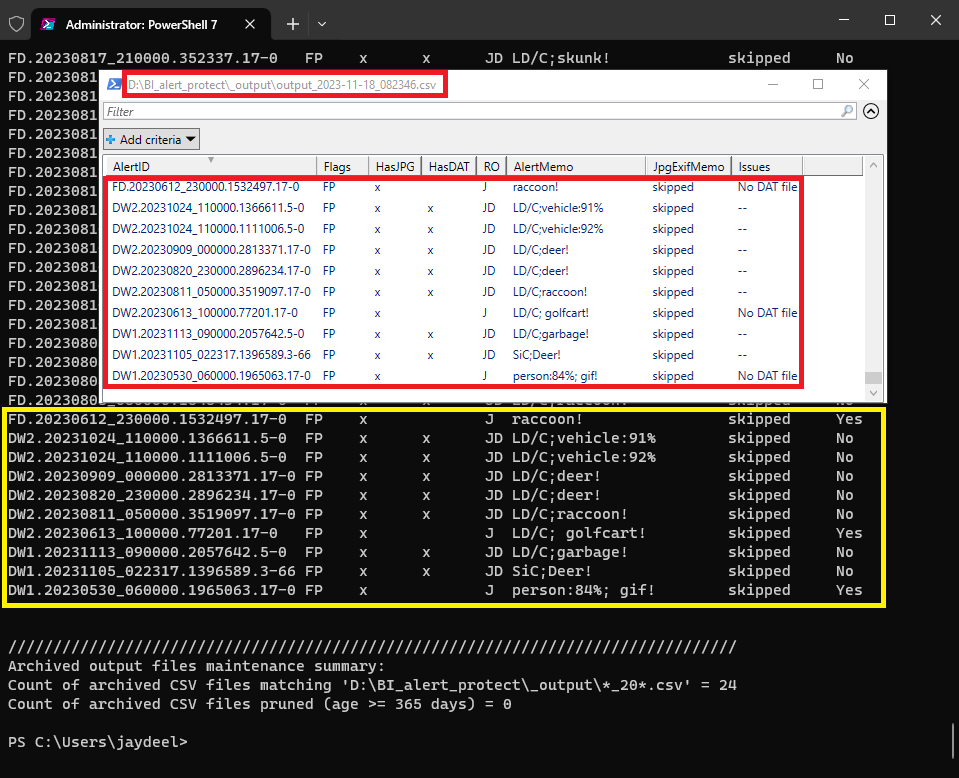Select row DW2.20230820_230000.2896234.17-0 in grid
959x778 pixels.
[x=454, y=270]
